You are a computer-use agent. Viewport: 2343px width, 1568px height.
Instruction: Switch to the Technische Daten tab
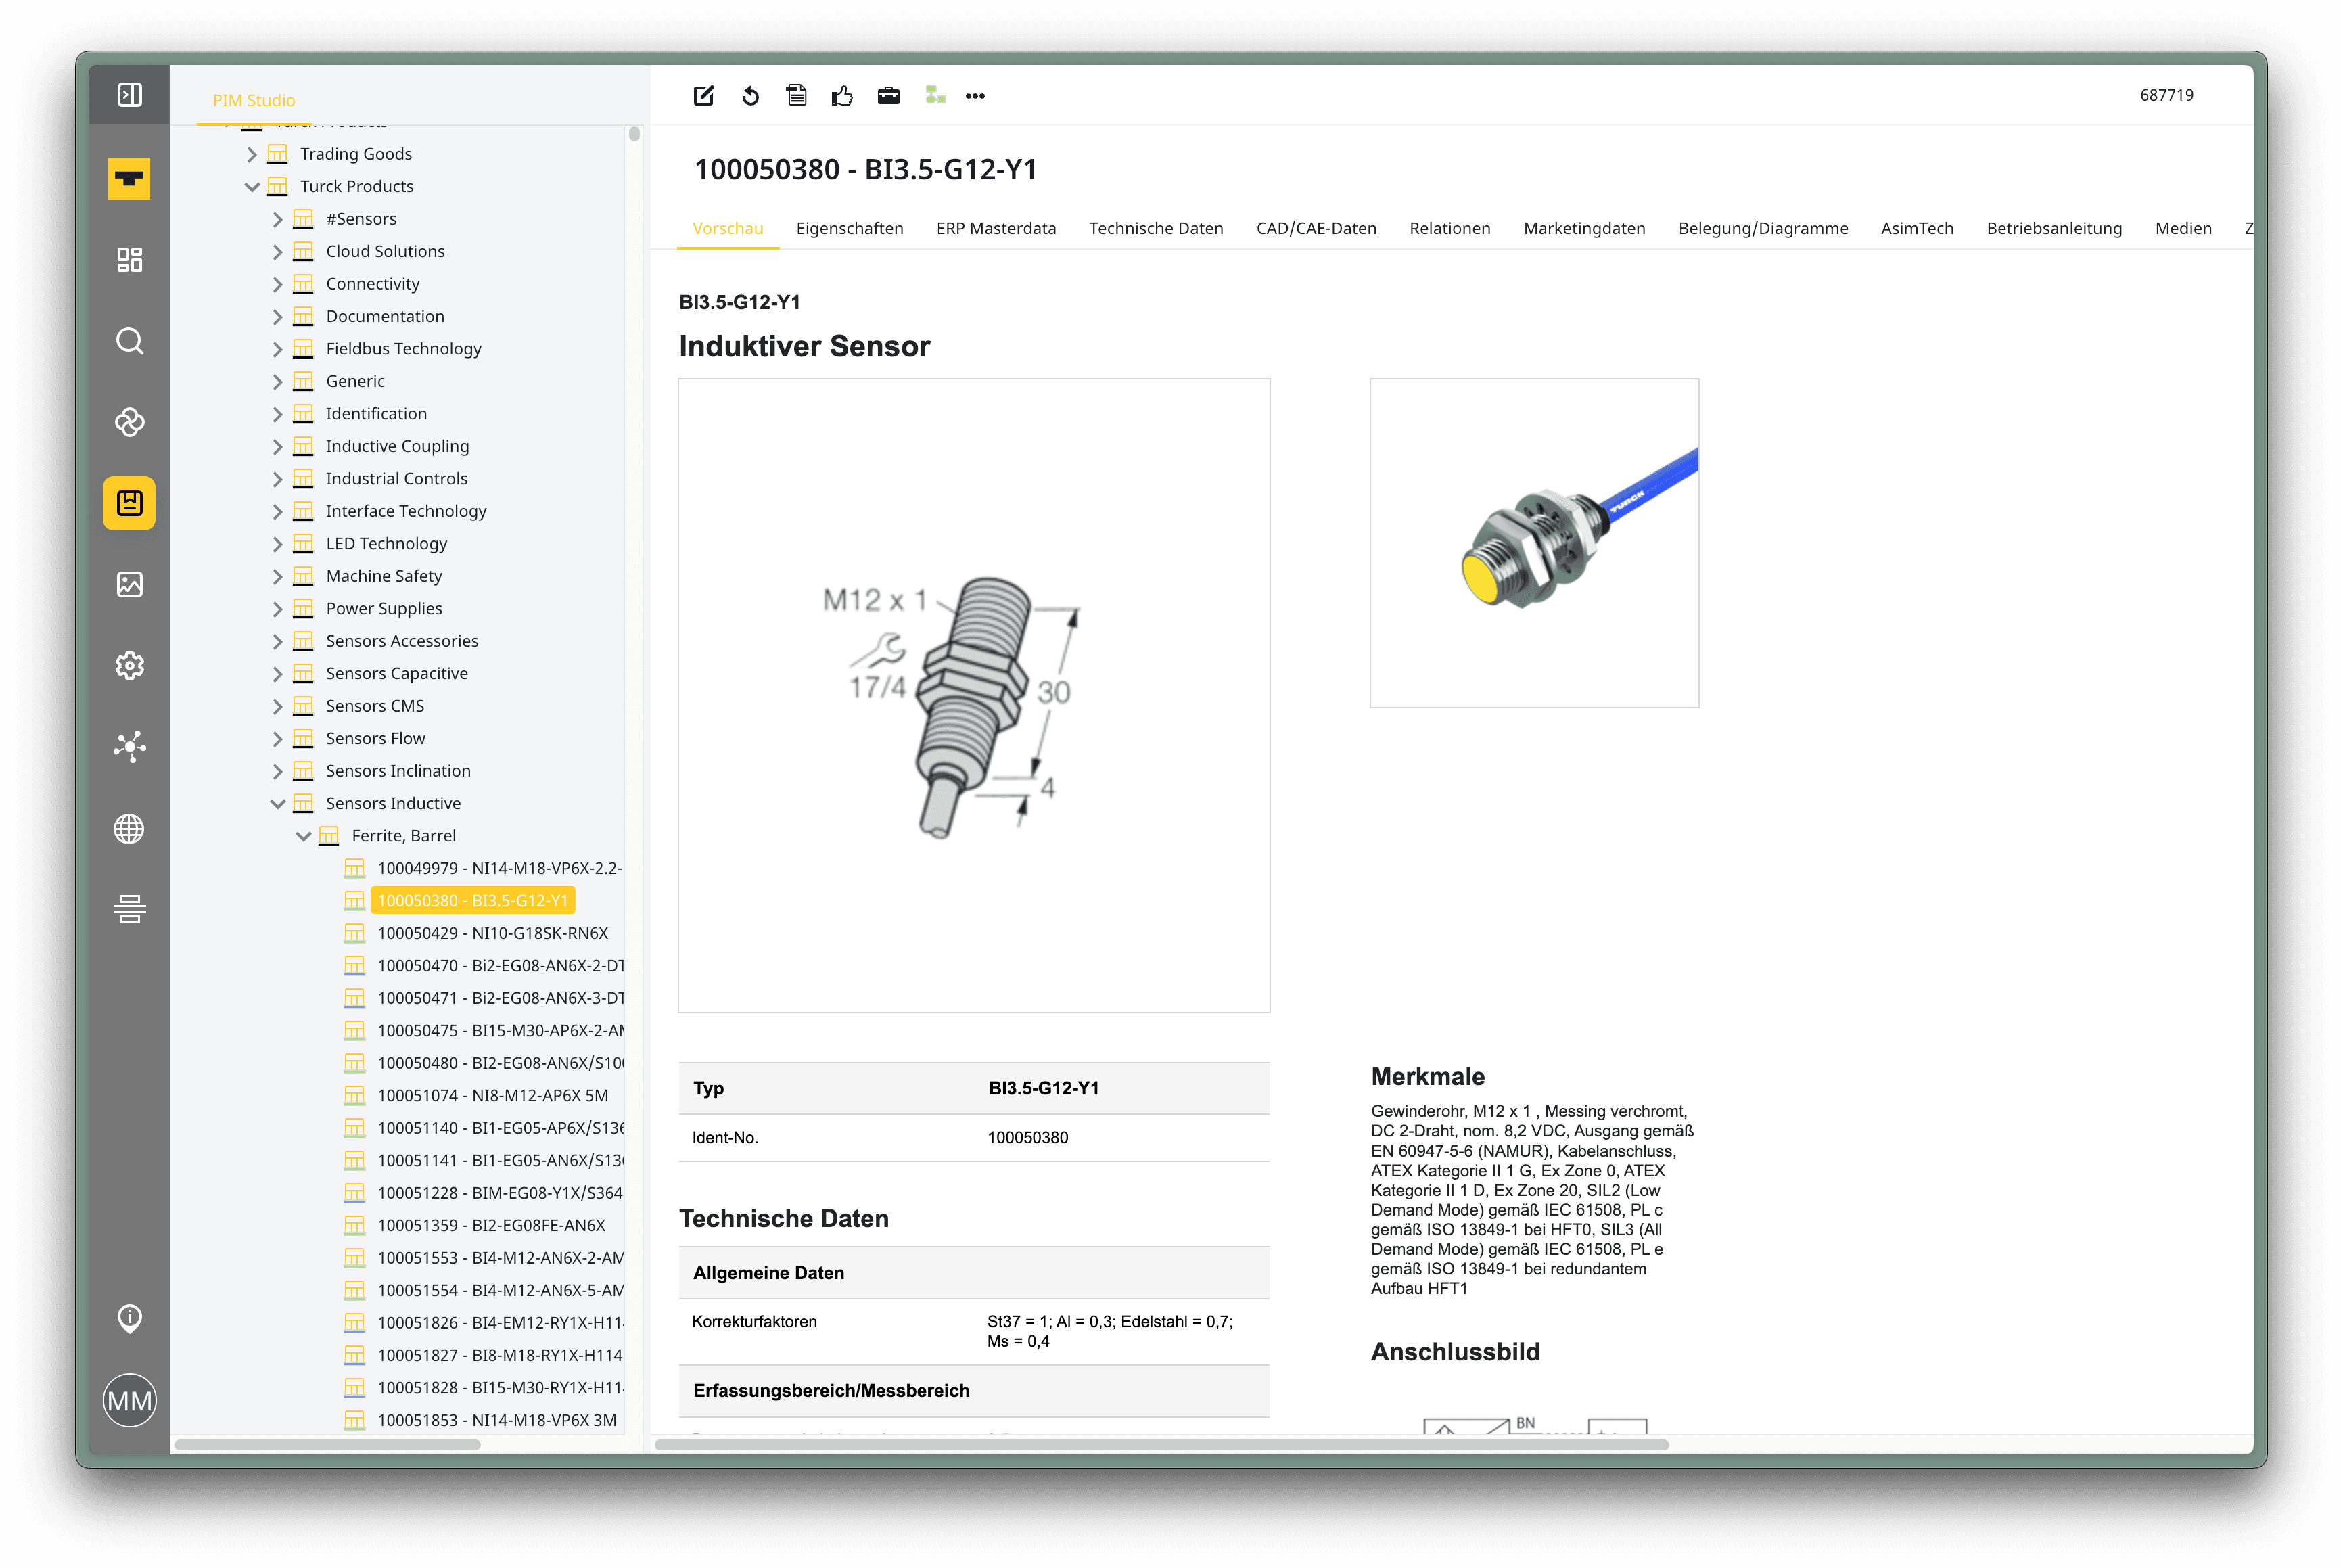[1156, 228]
